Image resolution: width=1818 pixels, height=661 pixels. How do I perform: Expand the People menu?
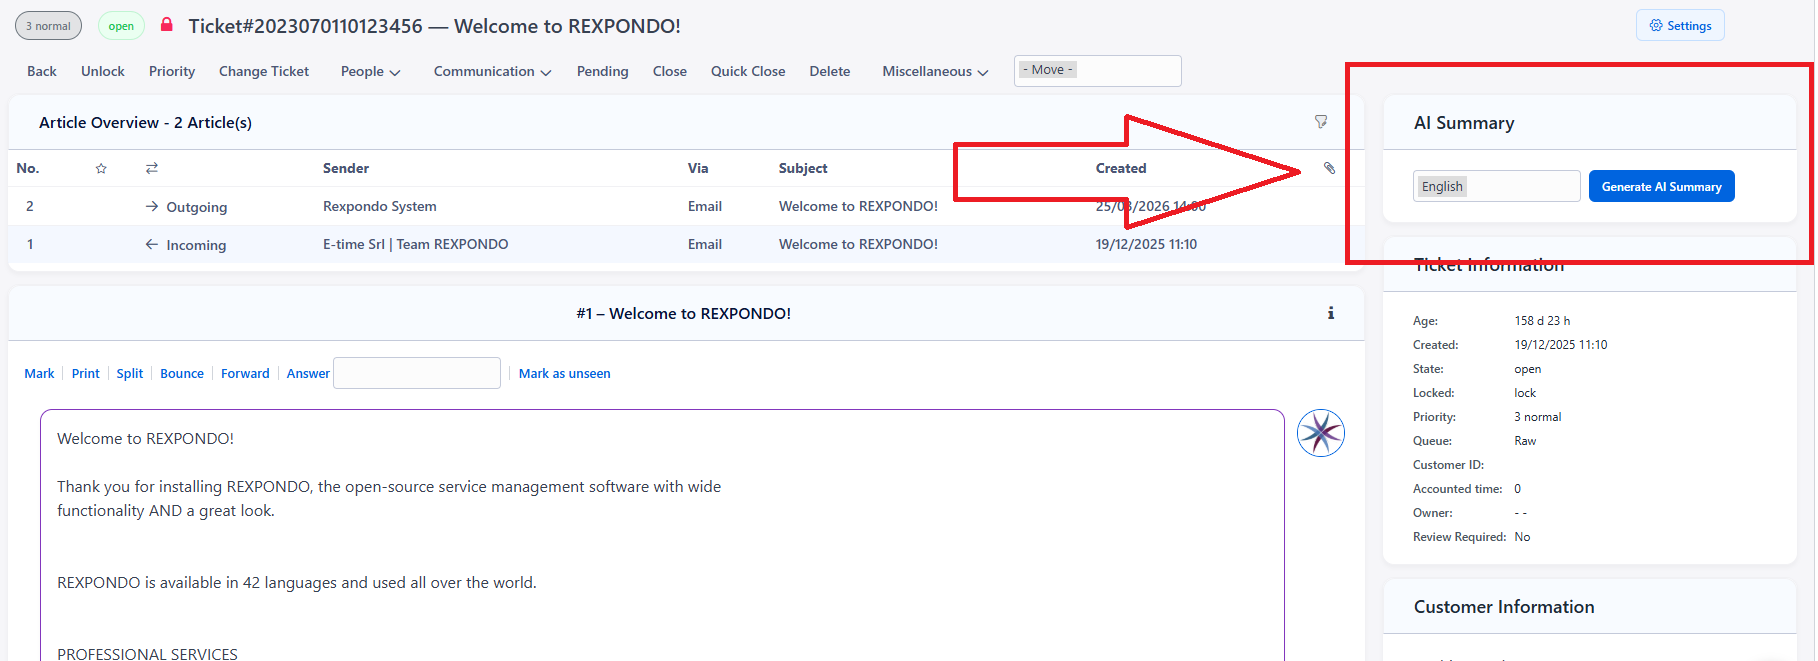(x=370, y=71)
